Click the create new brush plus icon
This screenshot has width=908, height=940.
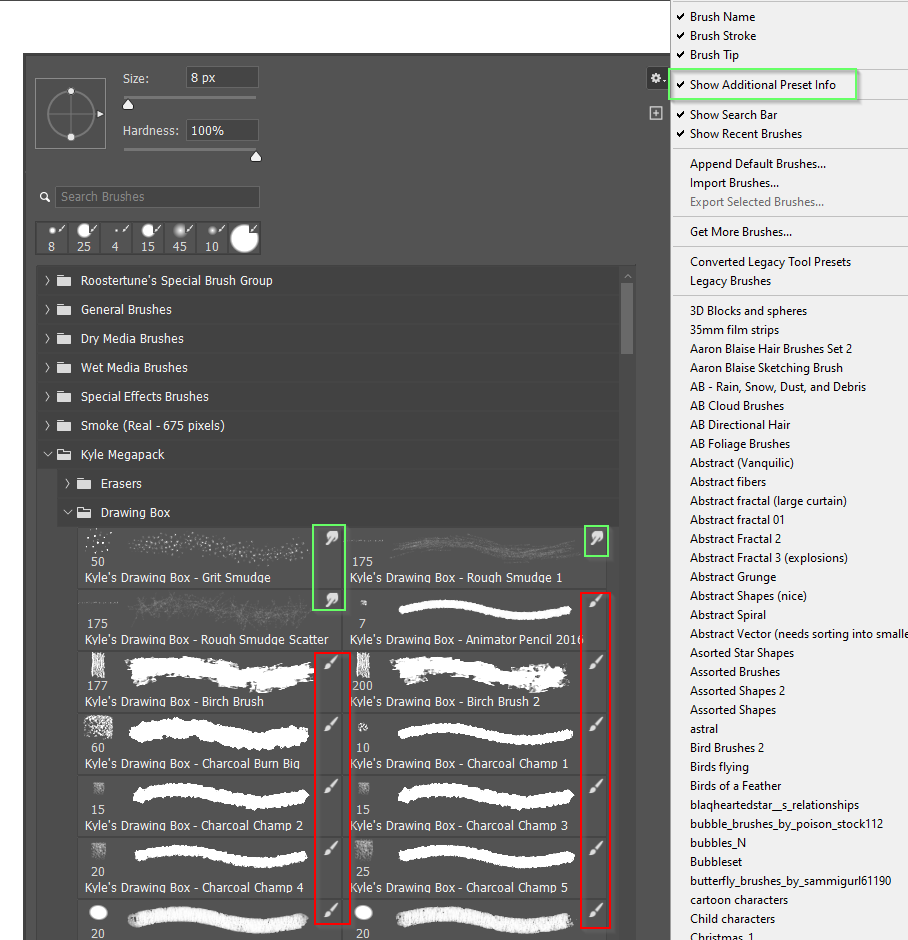[656, 113]
